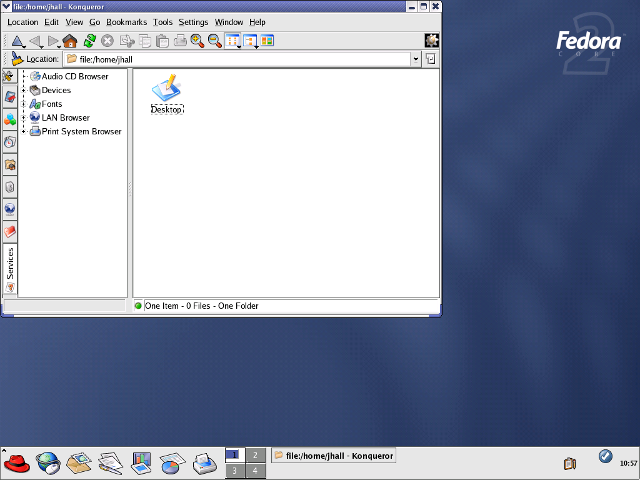
Task: Click the Print toolbar icon
Action: 180,41
